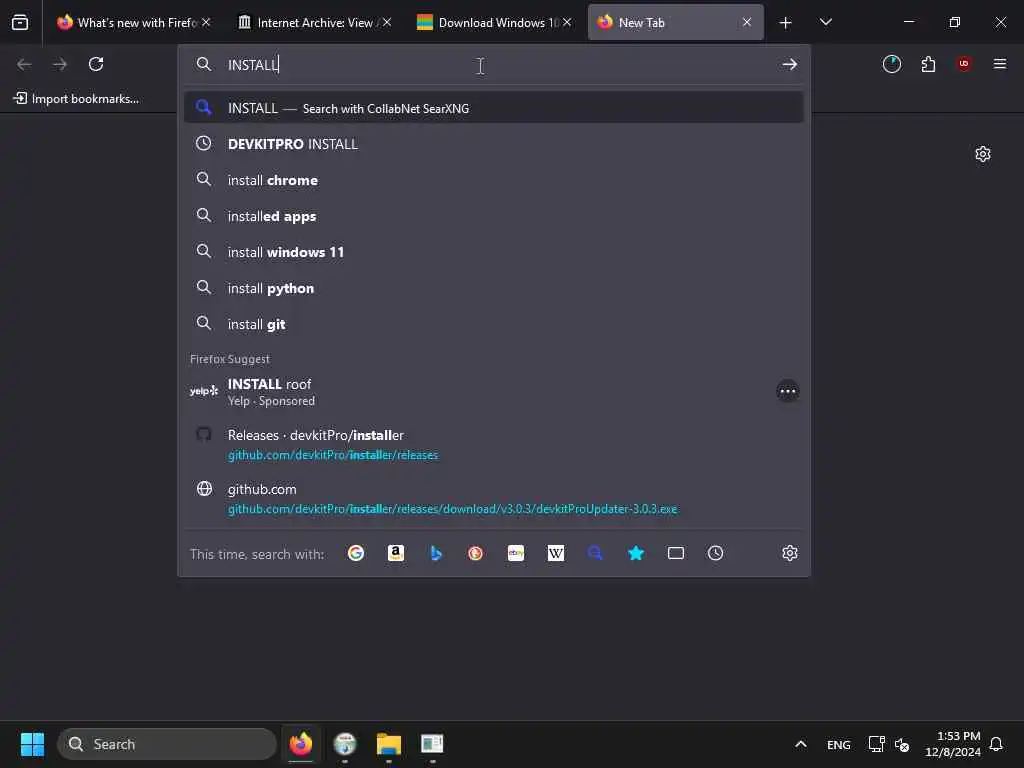Open Releases devkitPro/installer GitHub result

click(x=494, y=444)
